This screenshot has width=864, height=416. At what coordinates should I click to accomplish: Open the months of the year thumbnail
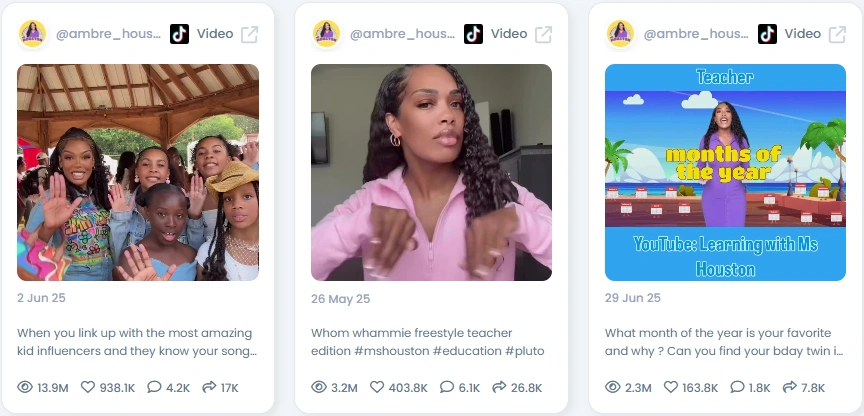pyautogui.click(x=725, y=172)
